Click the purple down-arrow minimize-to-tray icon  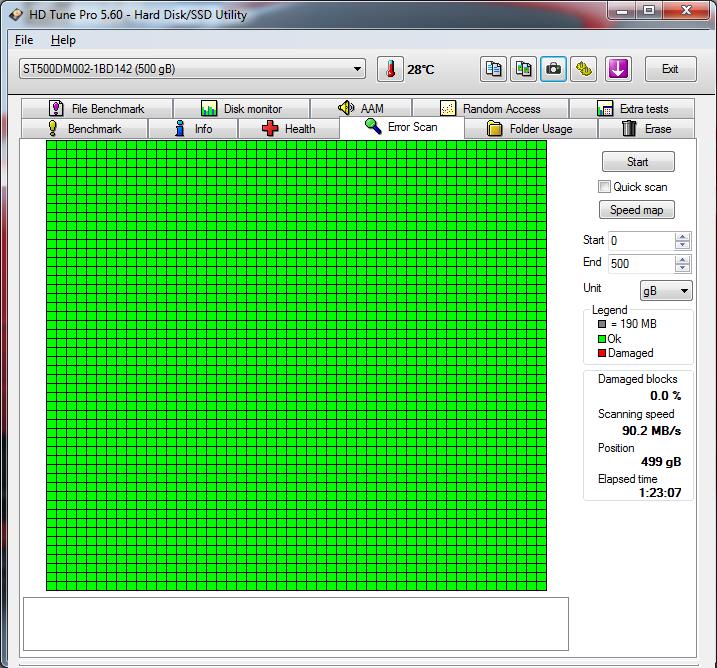pyautogui.click(x=619, y=69)
